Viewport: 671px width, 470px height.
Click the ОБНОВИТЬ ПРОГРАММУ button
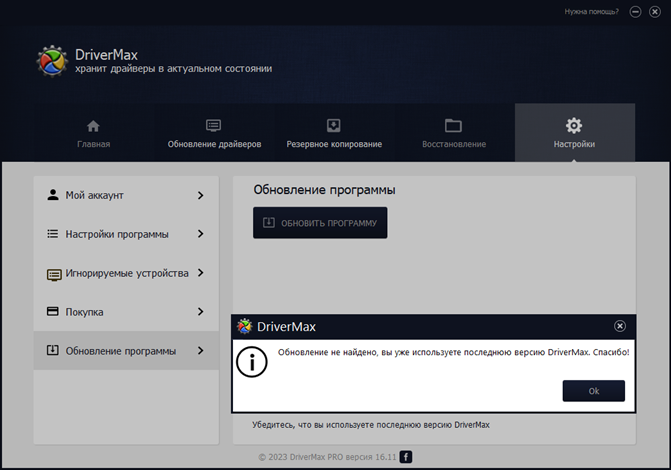tap(320, 223)
